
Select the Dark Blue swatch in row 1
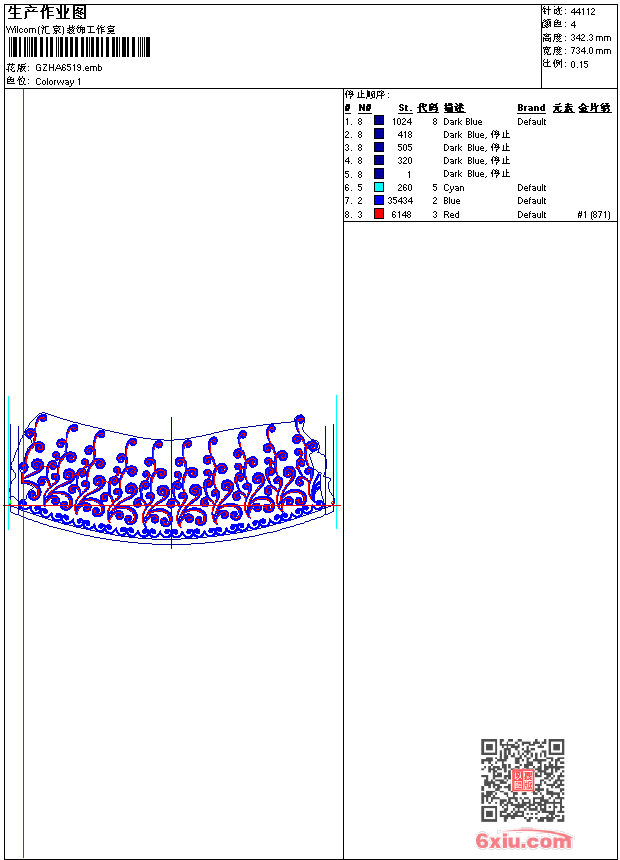pos(379,121)
